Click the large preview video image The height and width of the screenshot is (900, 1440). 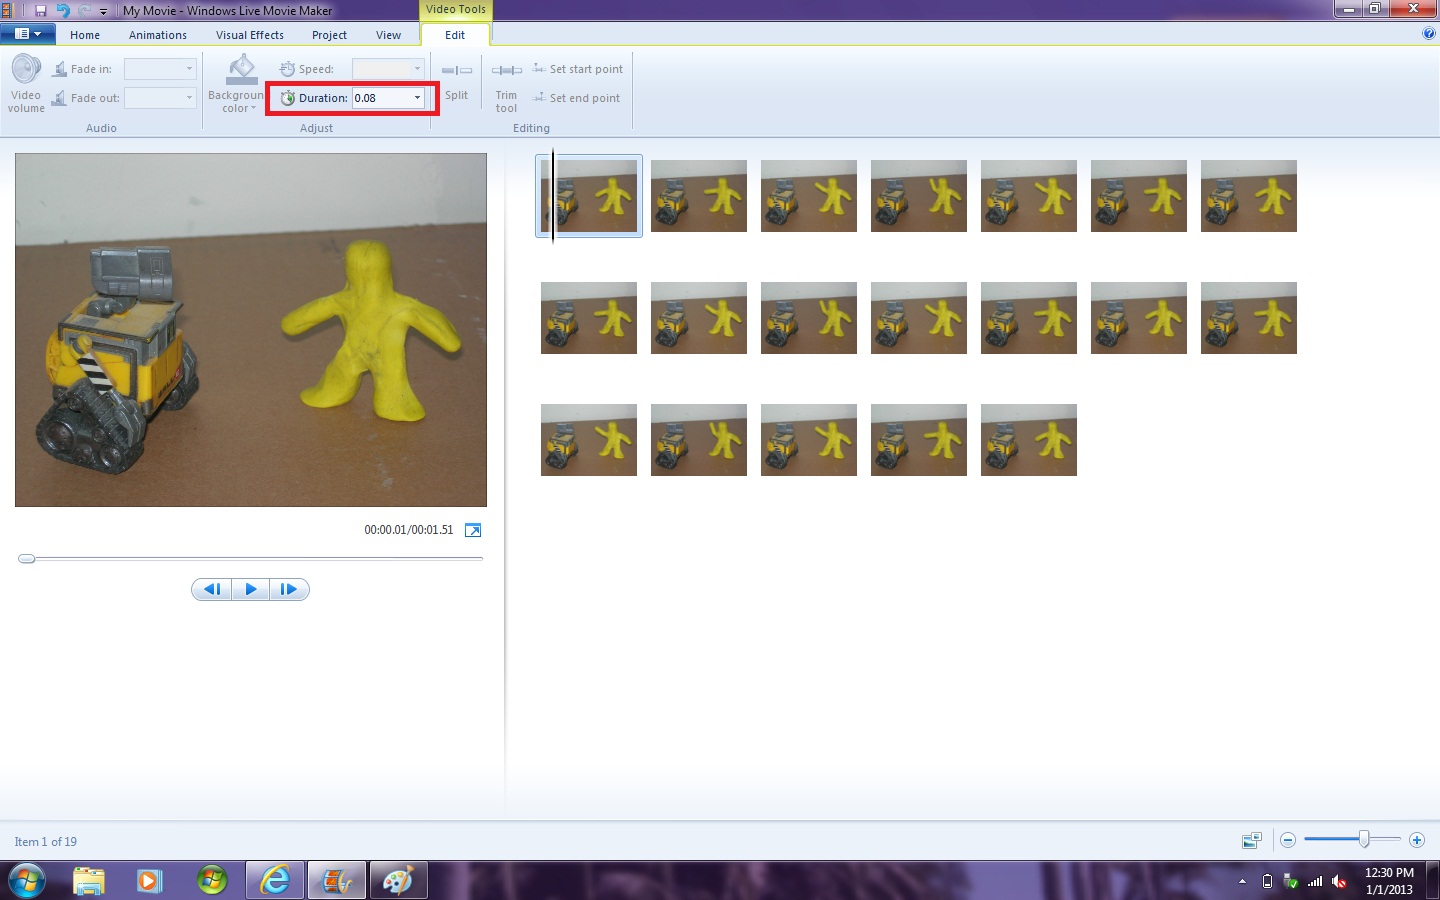pyautogui.click(x=251, y=330)
